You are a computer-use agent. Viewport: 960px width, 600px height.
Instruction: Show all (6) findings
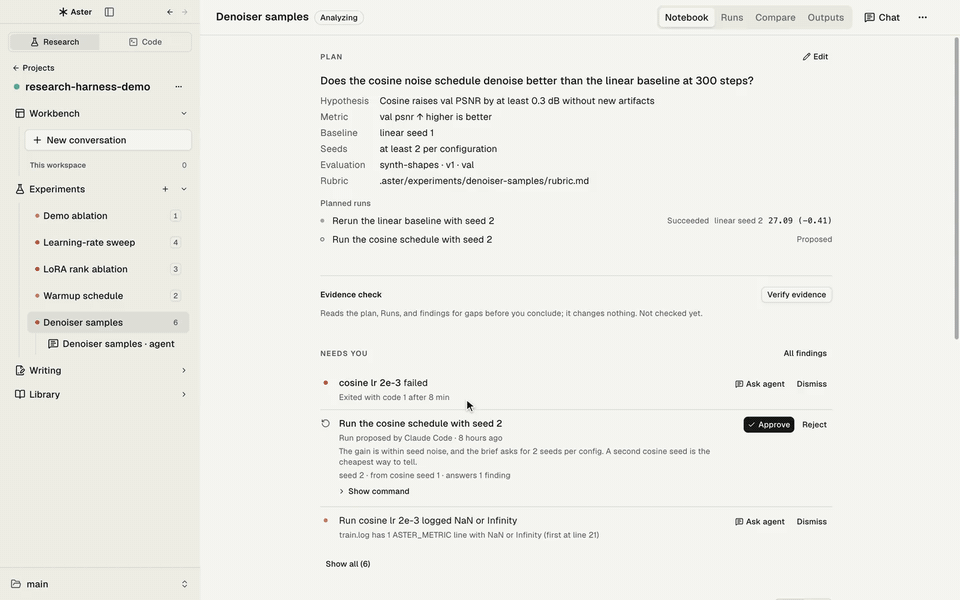tap(347, 564)
